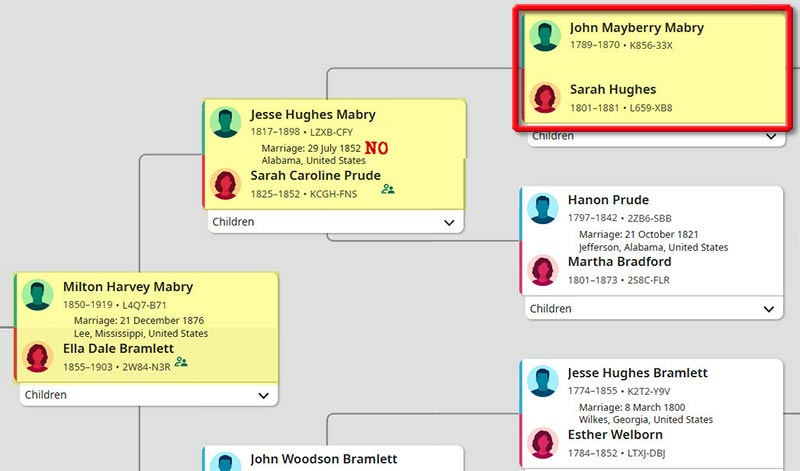Click the couple icon beside Ella Dale Bramlett
The width and height of the screenshot is (800, 471).
[181, 362]
